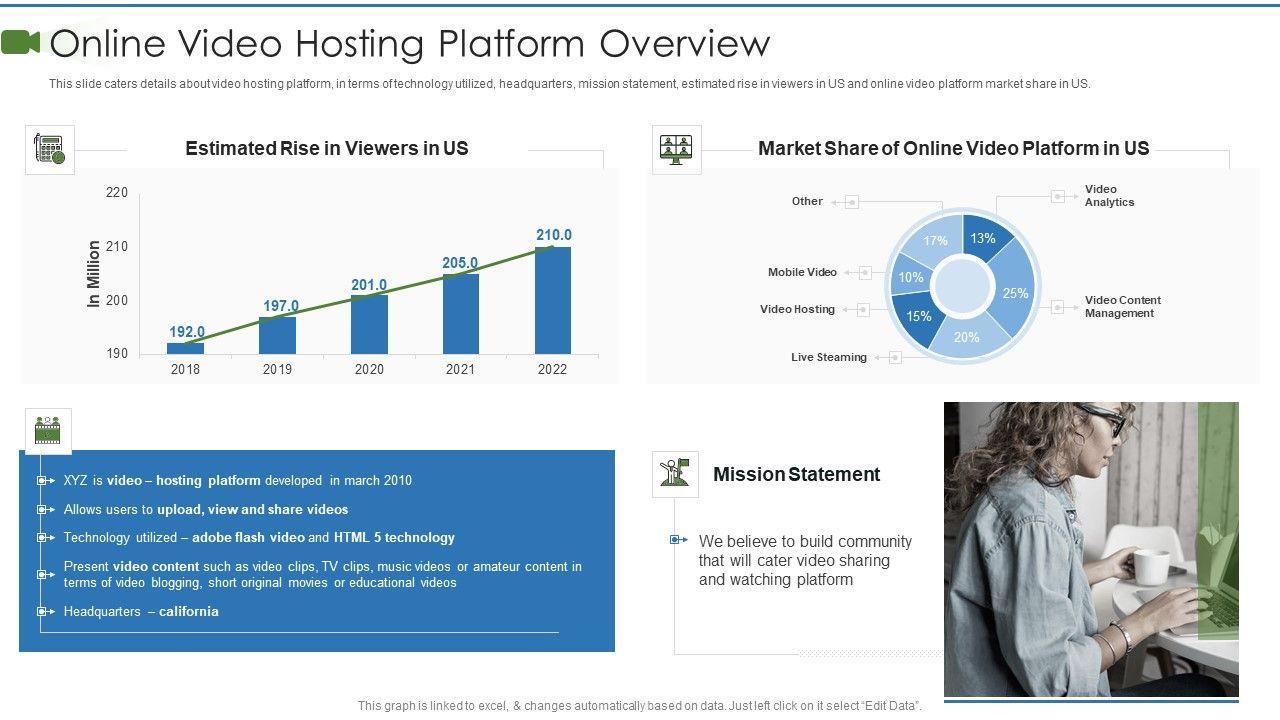Click the telephone calculator icon beside viewers chart

point(49,149)
